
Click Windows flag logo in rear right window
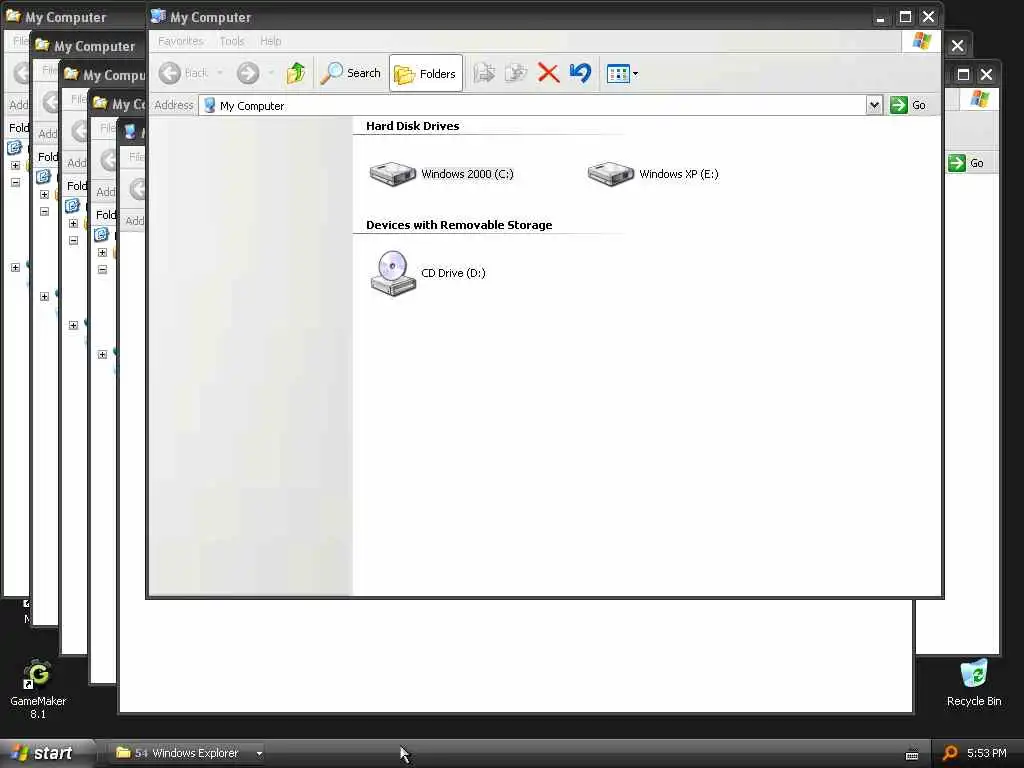point(980,99)
